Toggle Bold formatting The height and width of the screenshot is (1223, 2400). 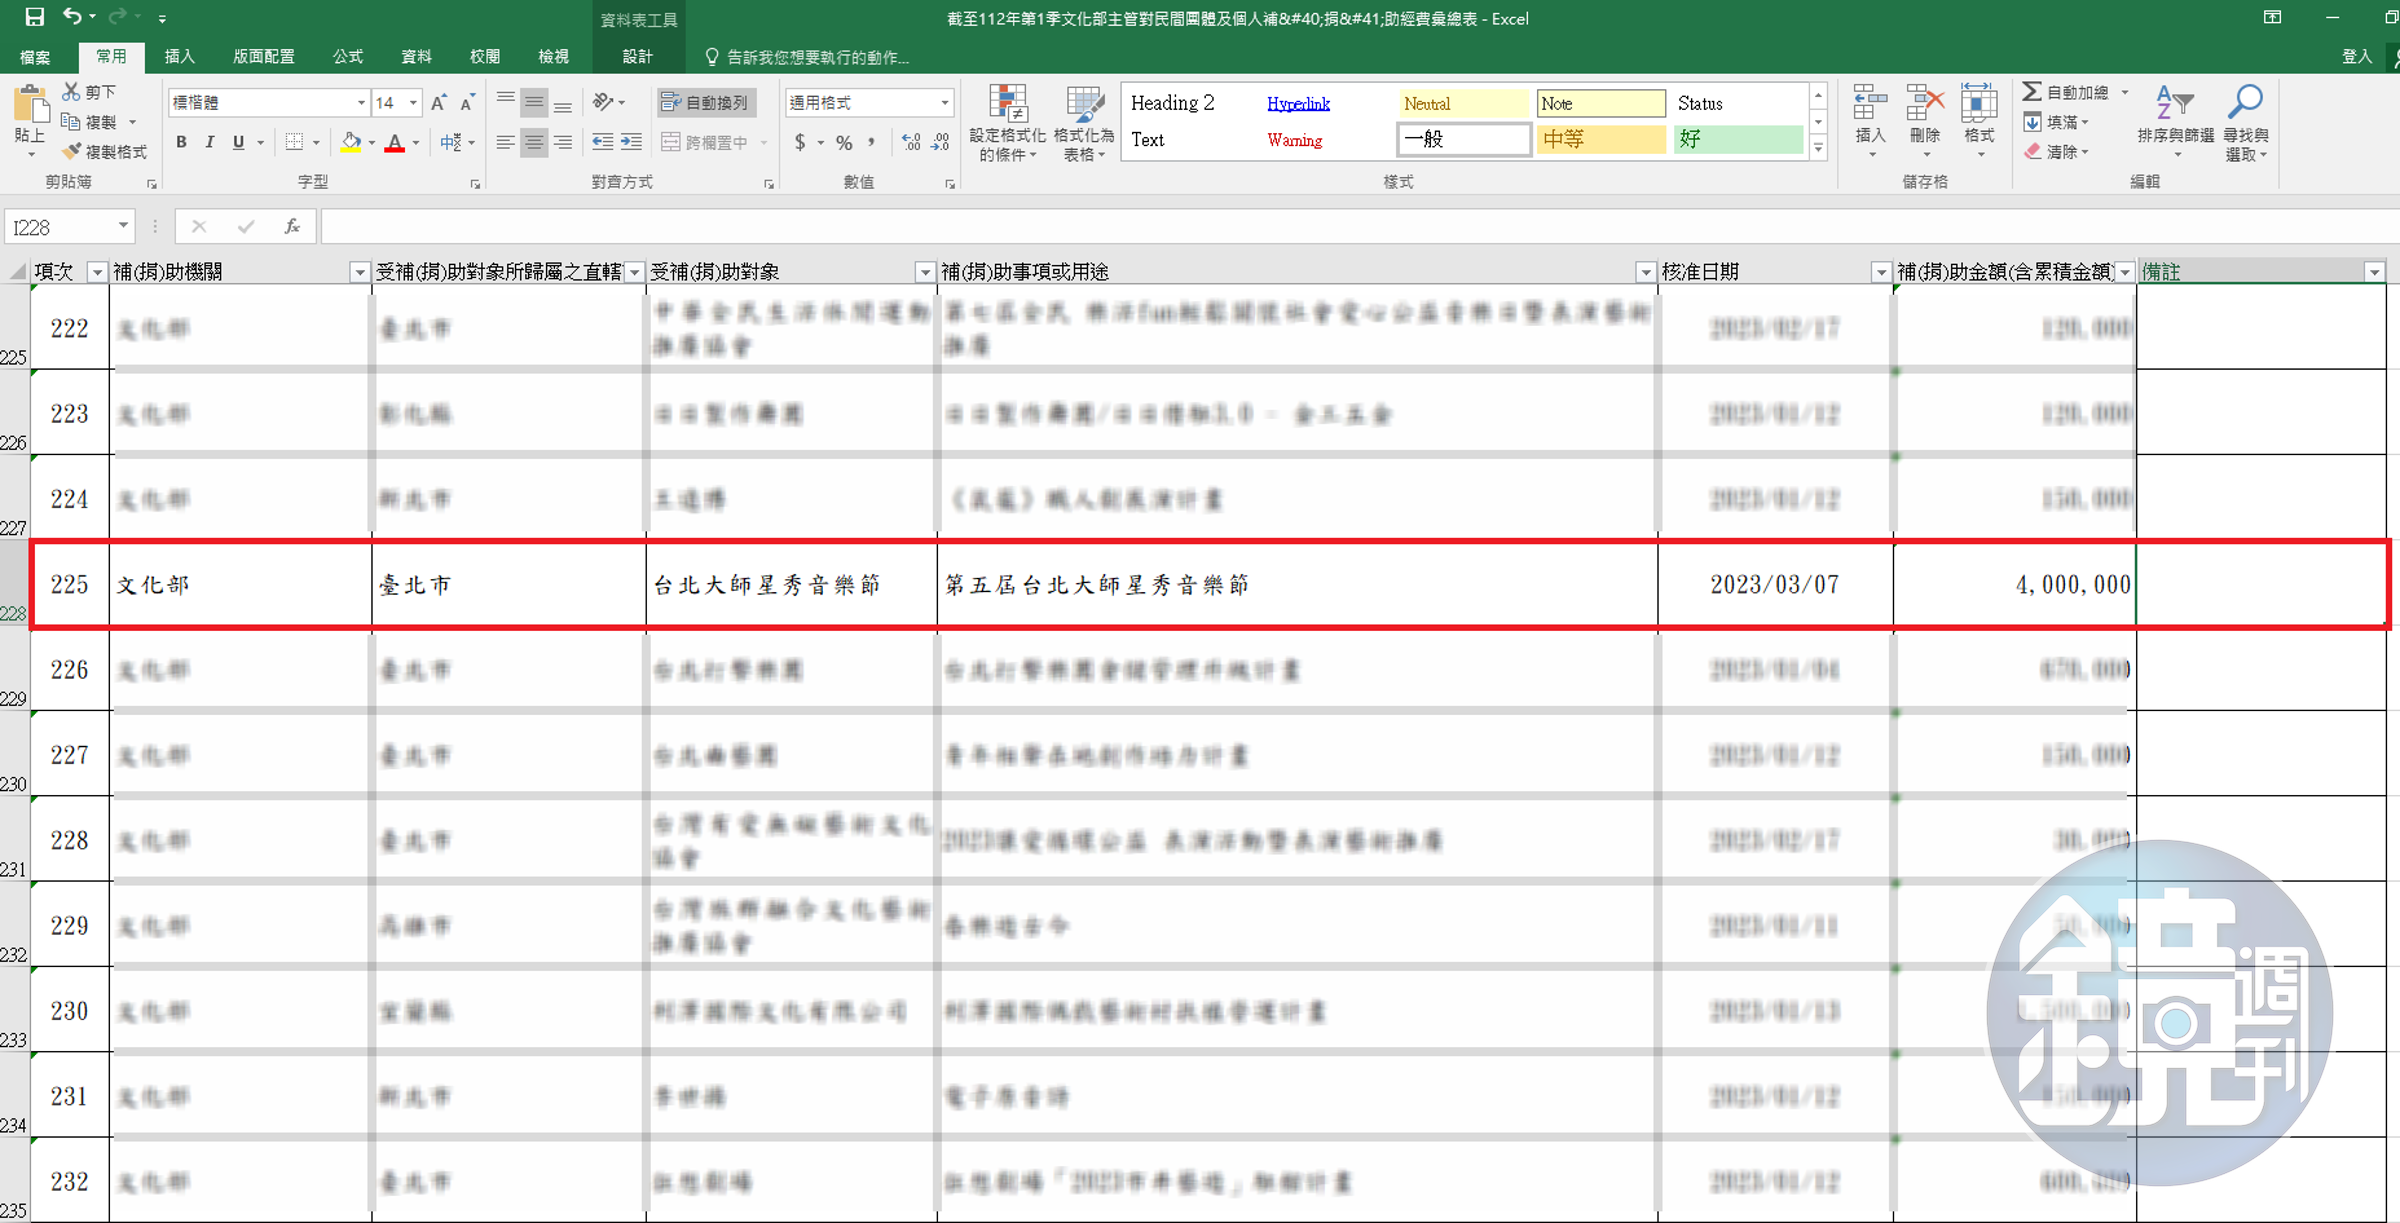pyautogui.click(x=181, y=143)
